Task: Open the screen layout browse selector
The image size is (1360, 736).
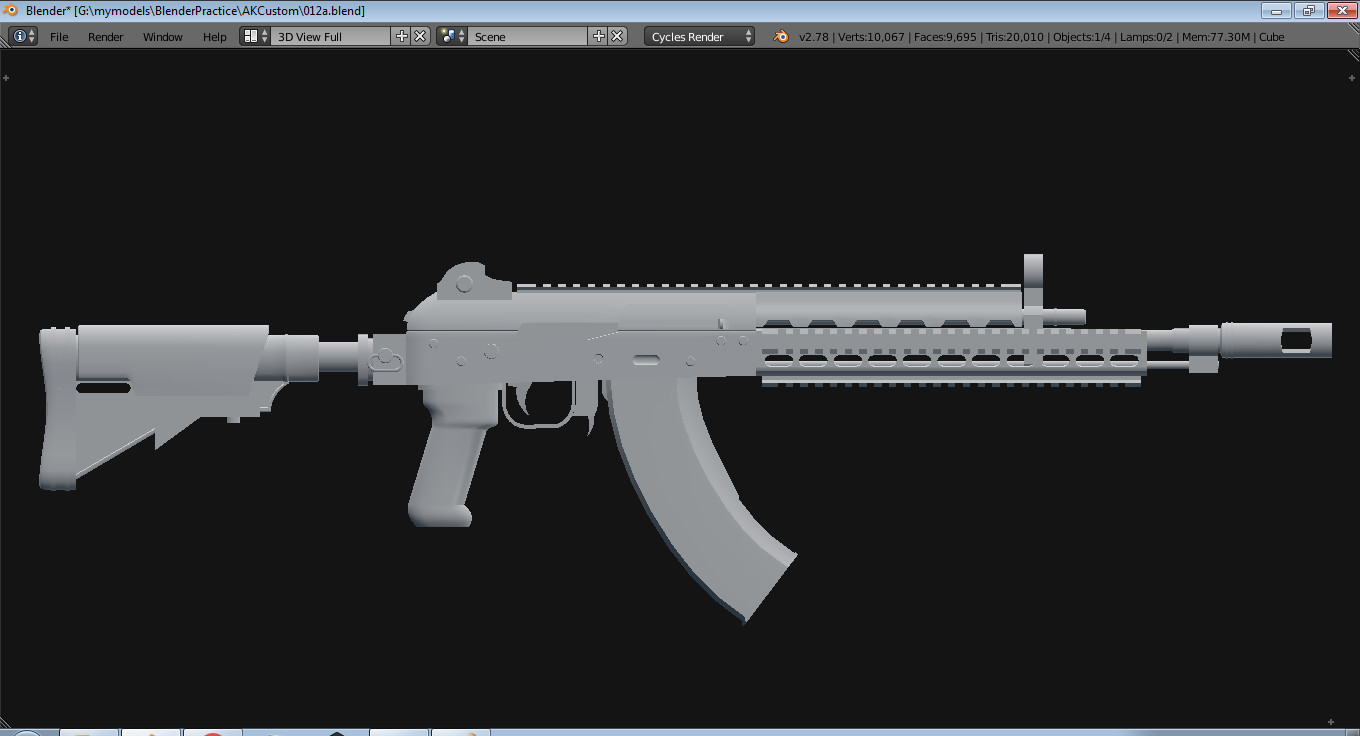Action: click(255, 36)
